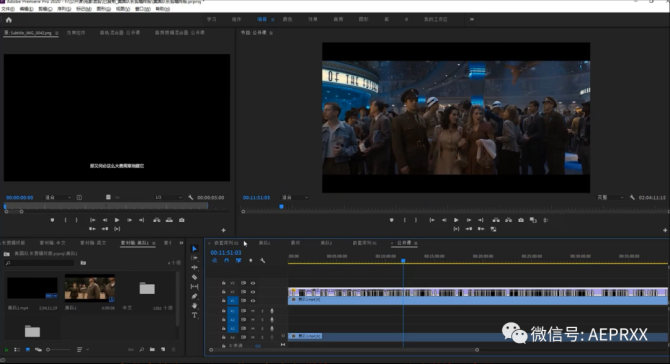Image resolution: width=670 pixels, height=364 pixels.
Task: Open Source Monitor zoom level dropdown
Action: click(x=58, y=197)
